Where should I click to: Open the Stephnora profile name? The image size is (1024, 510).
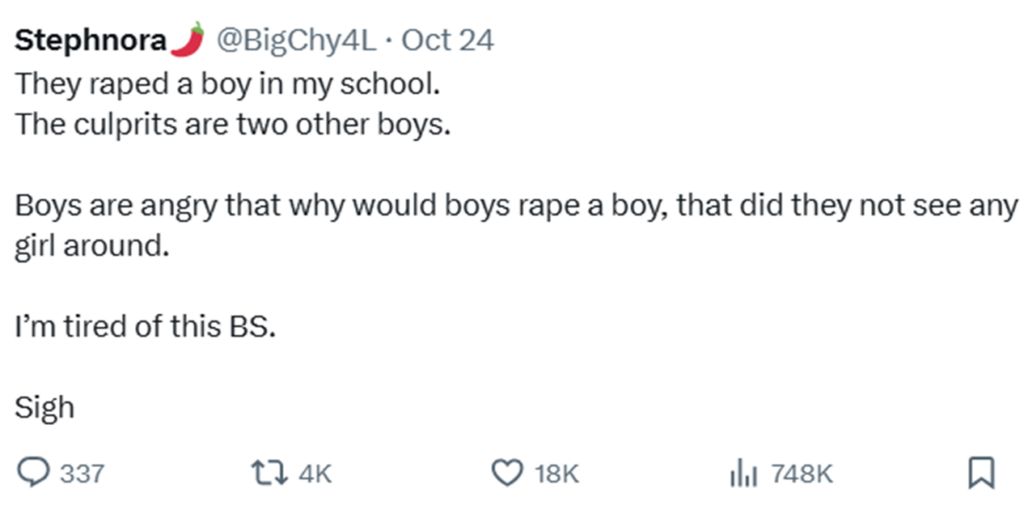point(90,40)
